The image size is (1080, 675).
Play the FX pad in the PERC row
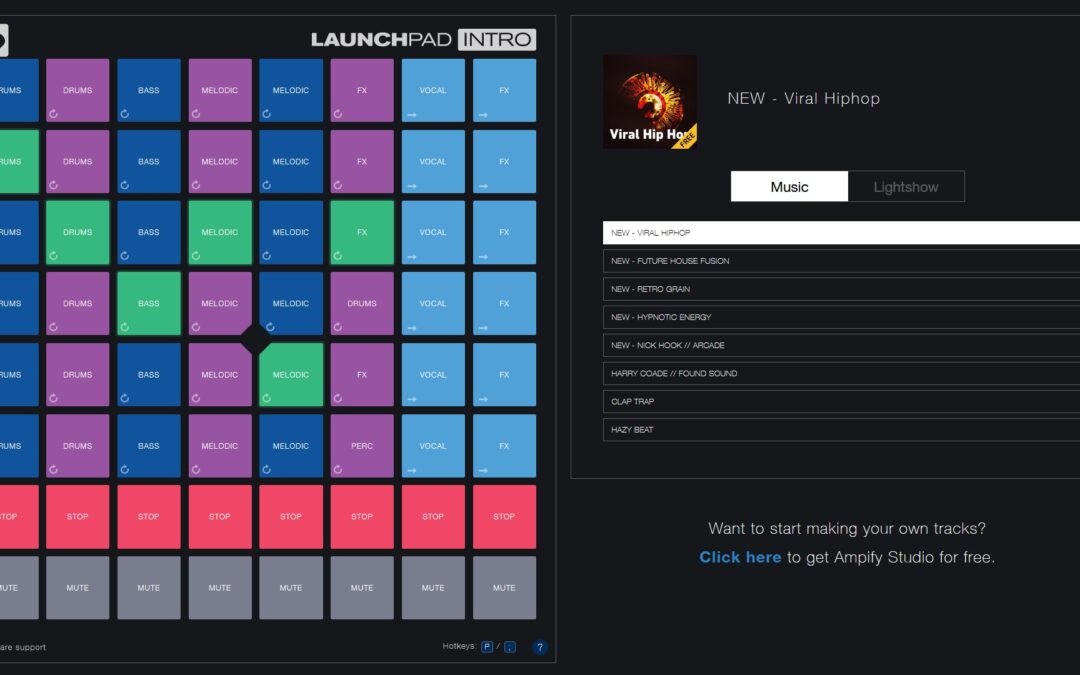click(x=504, y=446)
